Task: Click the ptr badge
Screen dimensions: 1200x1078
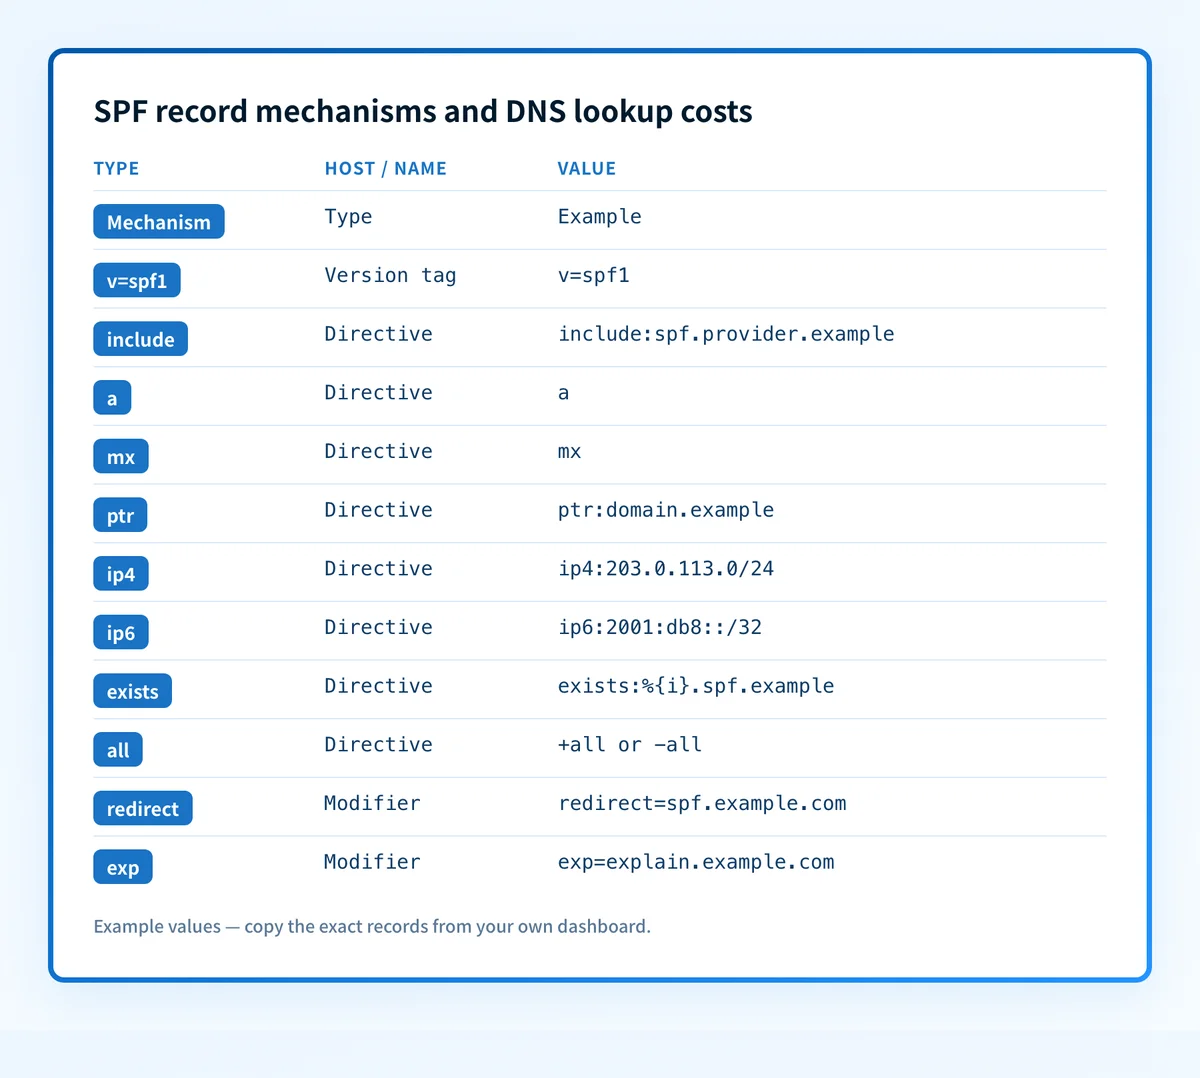Action: 121,515
